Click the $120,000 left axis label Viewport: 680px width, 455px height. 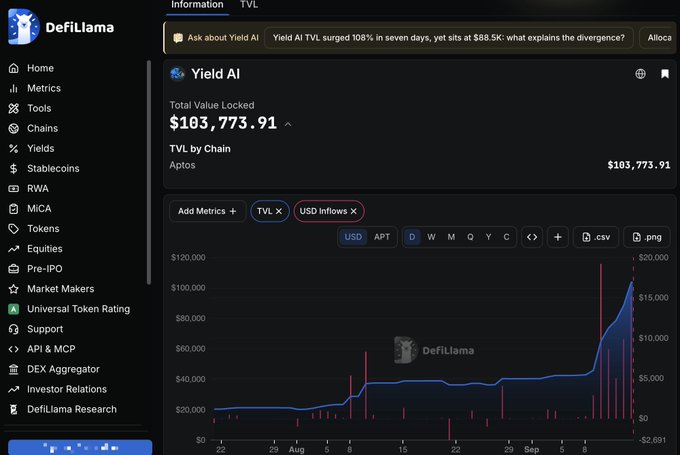coord(188,258)
